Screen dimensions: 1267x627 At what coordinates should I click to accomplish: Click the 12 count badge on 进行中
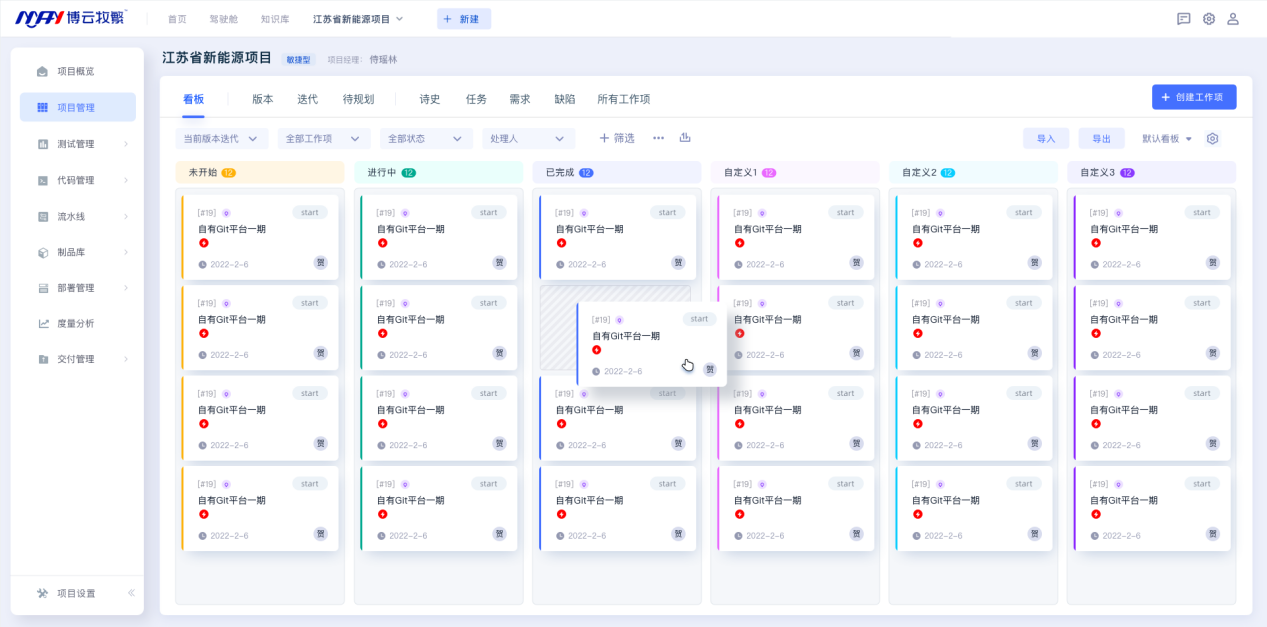click(408, 173)
